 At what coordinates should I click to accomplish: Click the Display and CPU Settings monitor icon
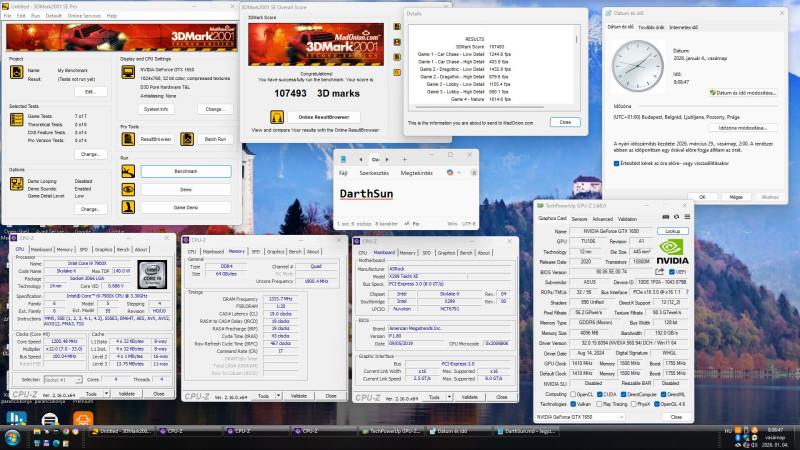tap(128, 72)
